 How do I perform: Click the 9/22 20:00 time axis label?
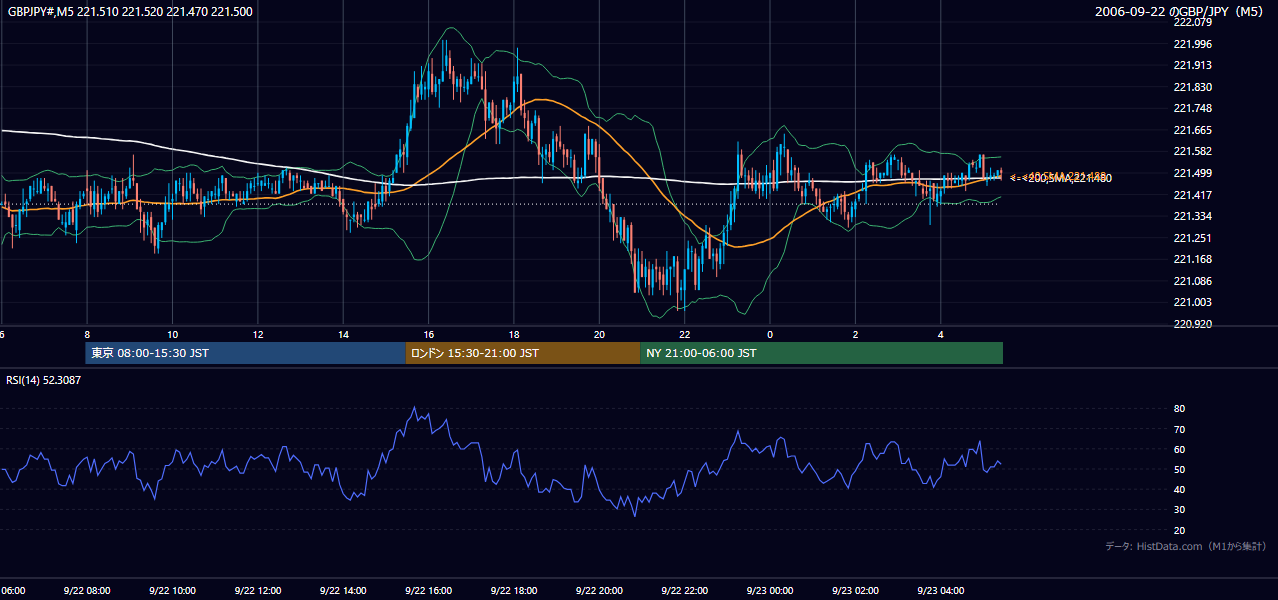(599, 591)
